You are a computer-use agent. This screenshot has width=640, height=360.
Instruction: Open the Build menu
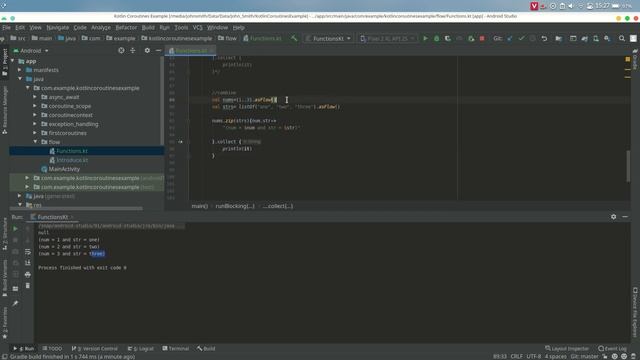pos(148,27)
